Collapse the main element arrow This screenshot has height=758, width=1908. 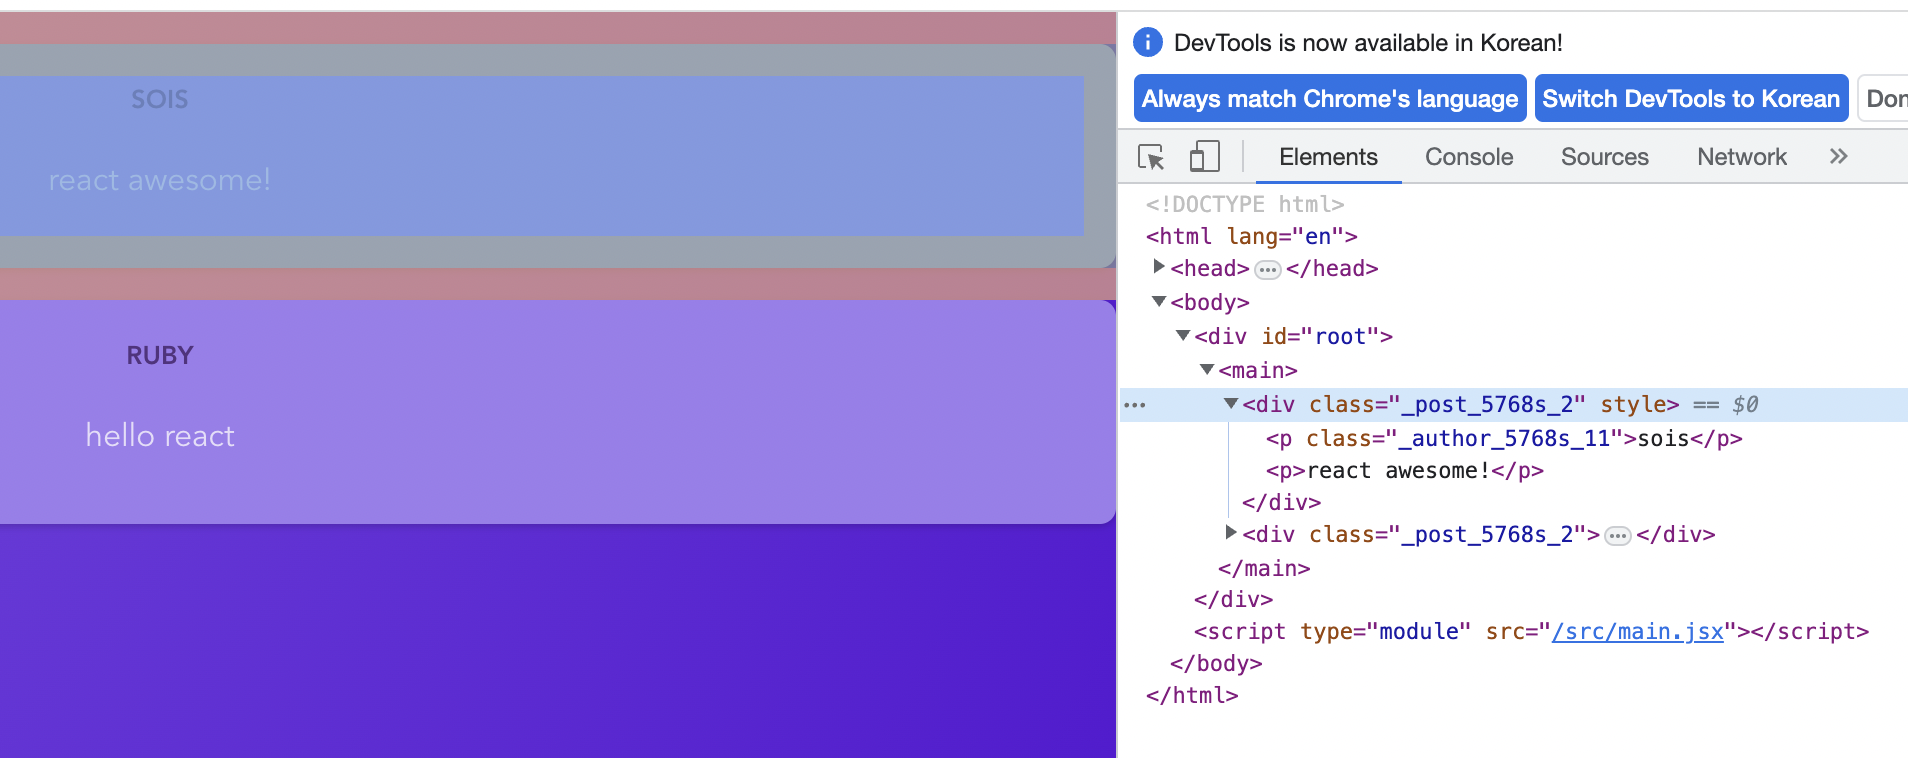tap(1206, 369)
